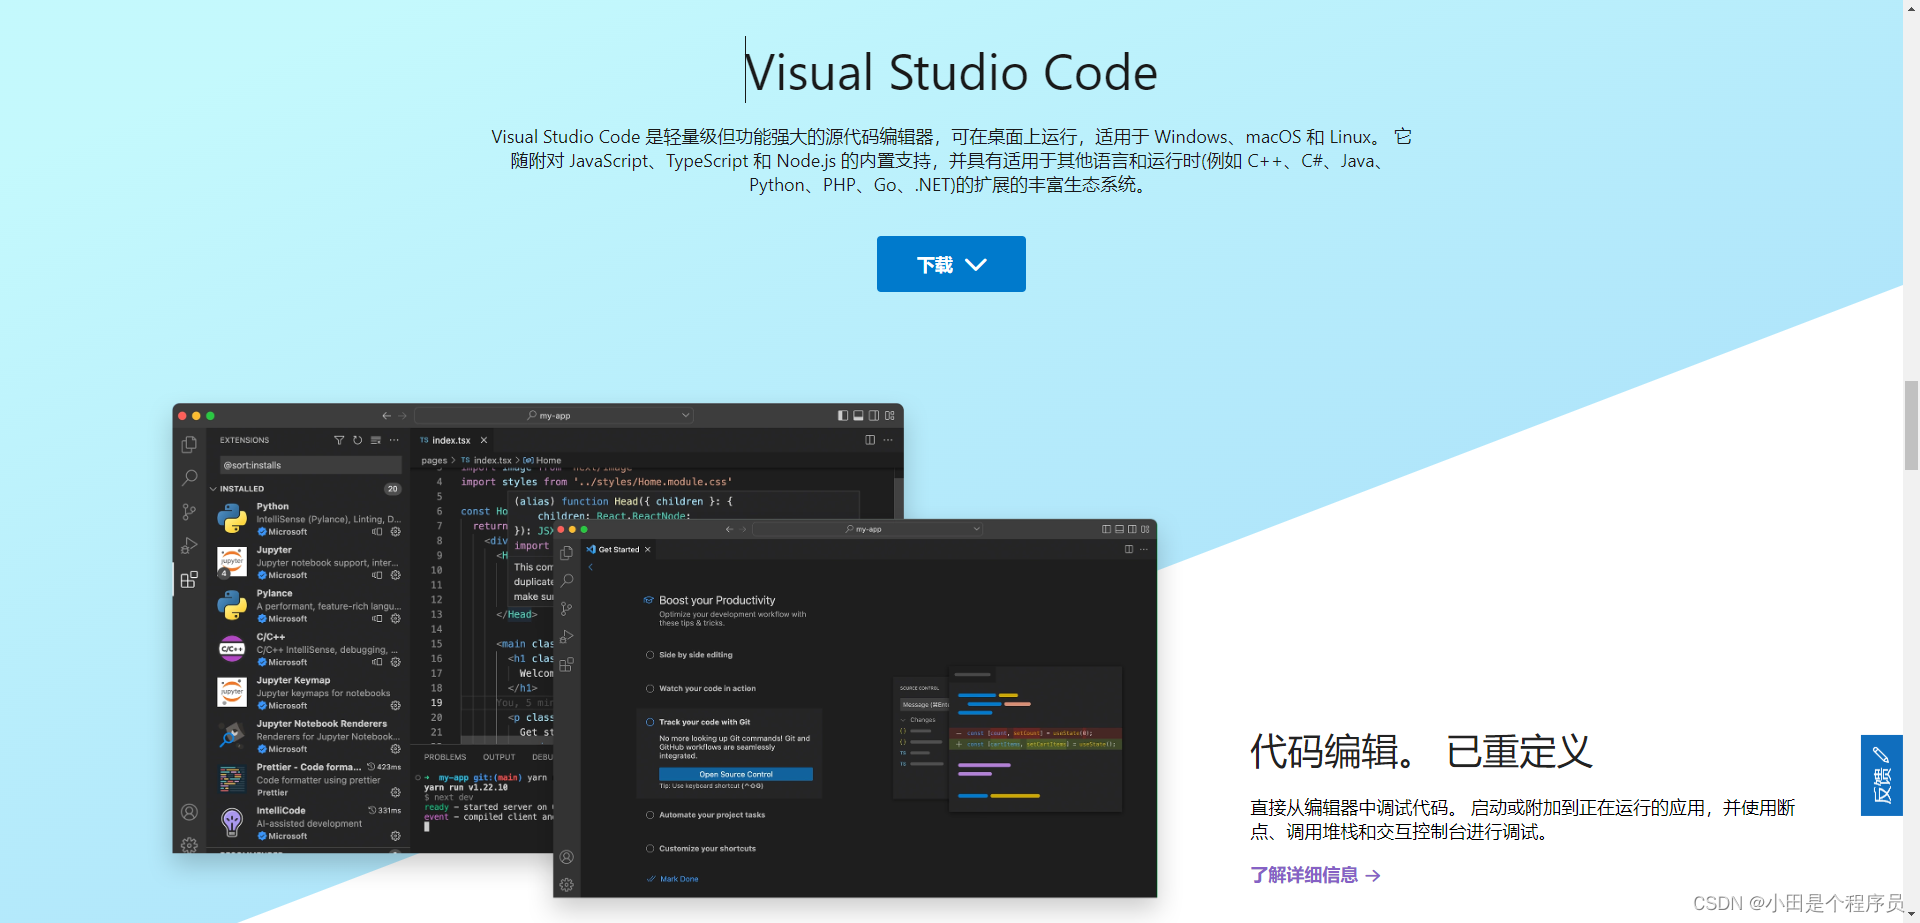This screenshot has width=1920, height=923.
Task: Open the Prettier extension manage gear
Action: 395,792
